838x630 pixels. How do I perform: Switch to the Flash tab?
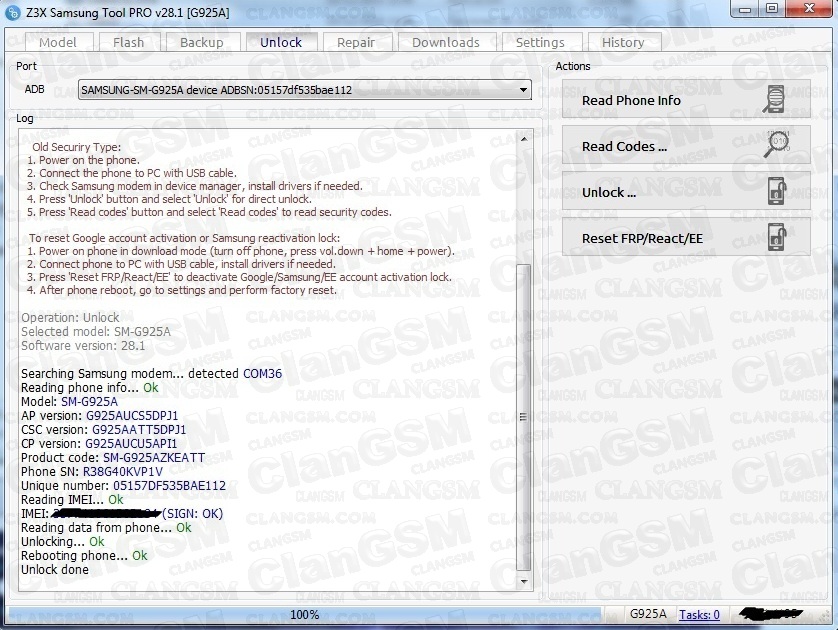click(x=128, y=42)
